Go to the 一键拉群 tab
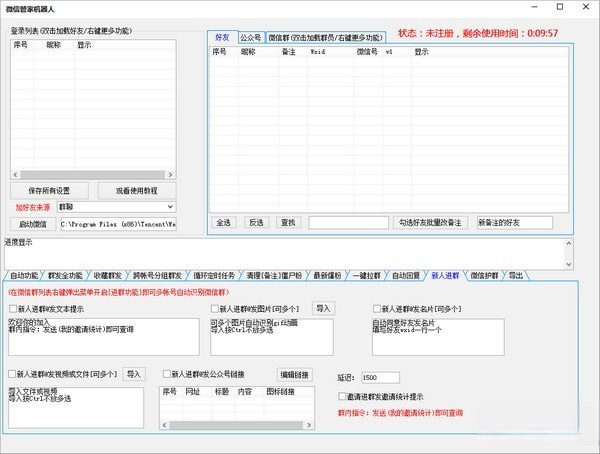The height and width of the screenshot is (454, 600). click(x=366, y=275)
